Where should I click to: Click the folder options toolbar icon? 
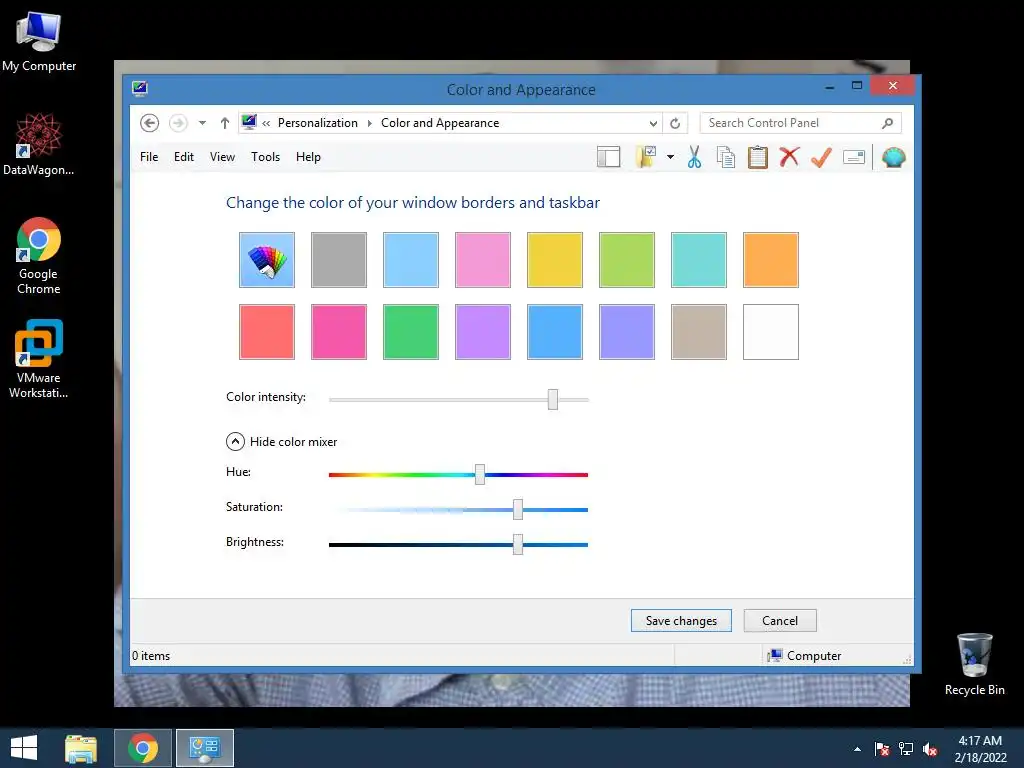pos(646,157)
